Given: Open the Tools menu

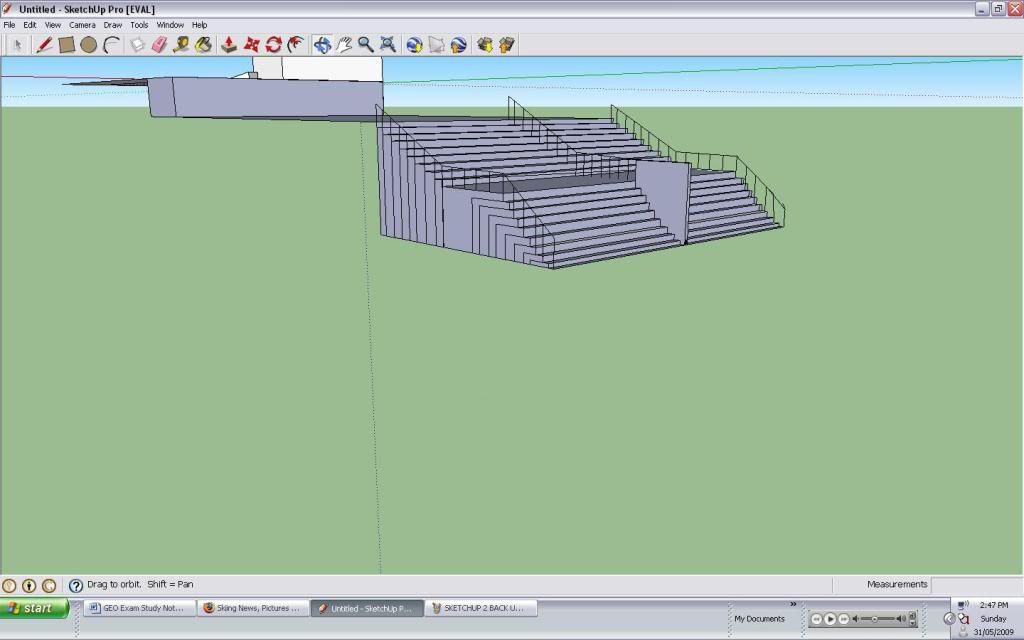Looking at the screenshot, I should [138, 24].
